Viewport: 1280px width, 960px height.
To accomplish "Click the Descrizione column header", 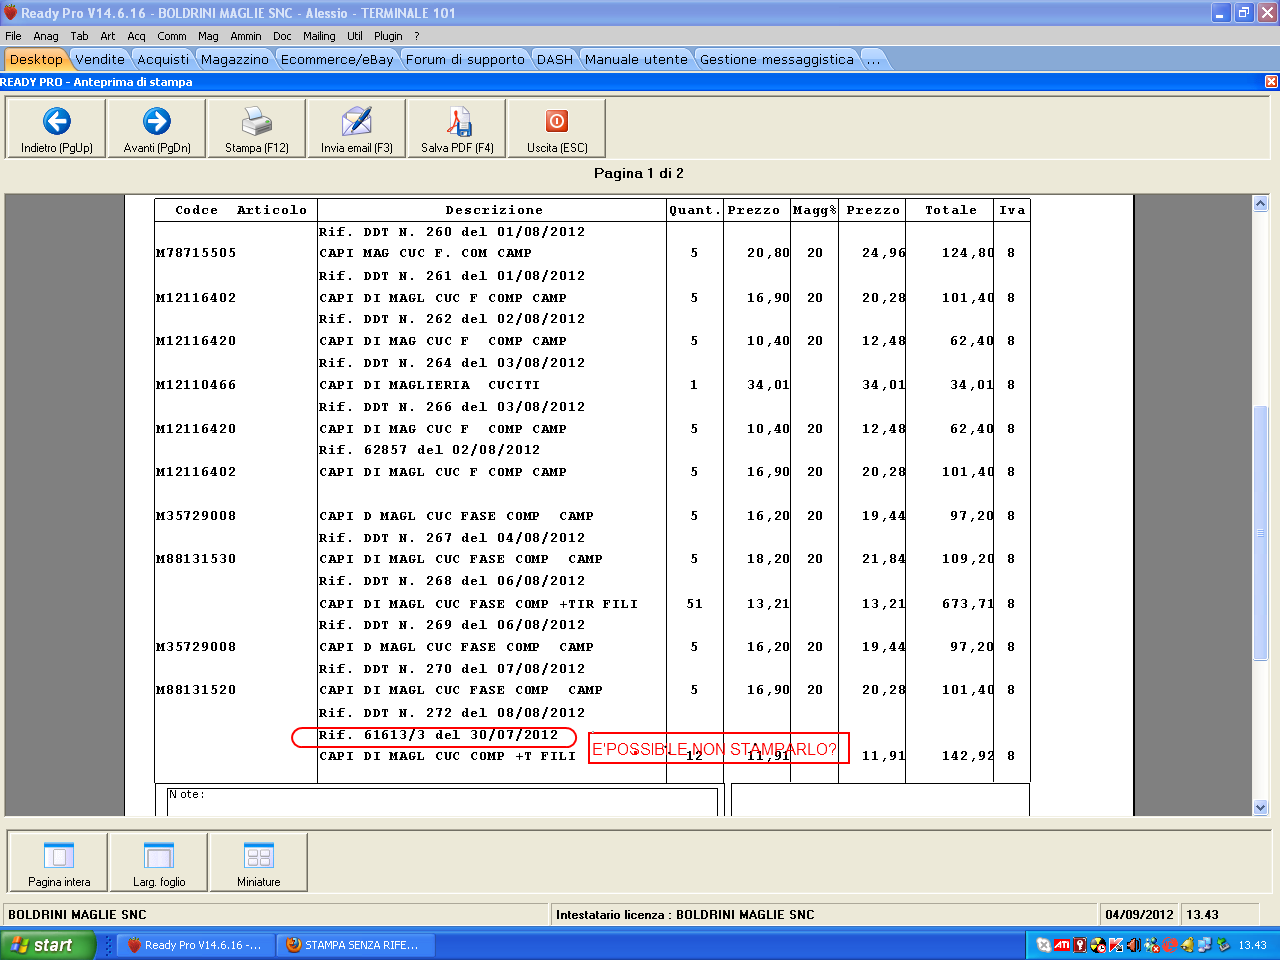I will [494, 210].
